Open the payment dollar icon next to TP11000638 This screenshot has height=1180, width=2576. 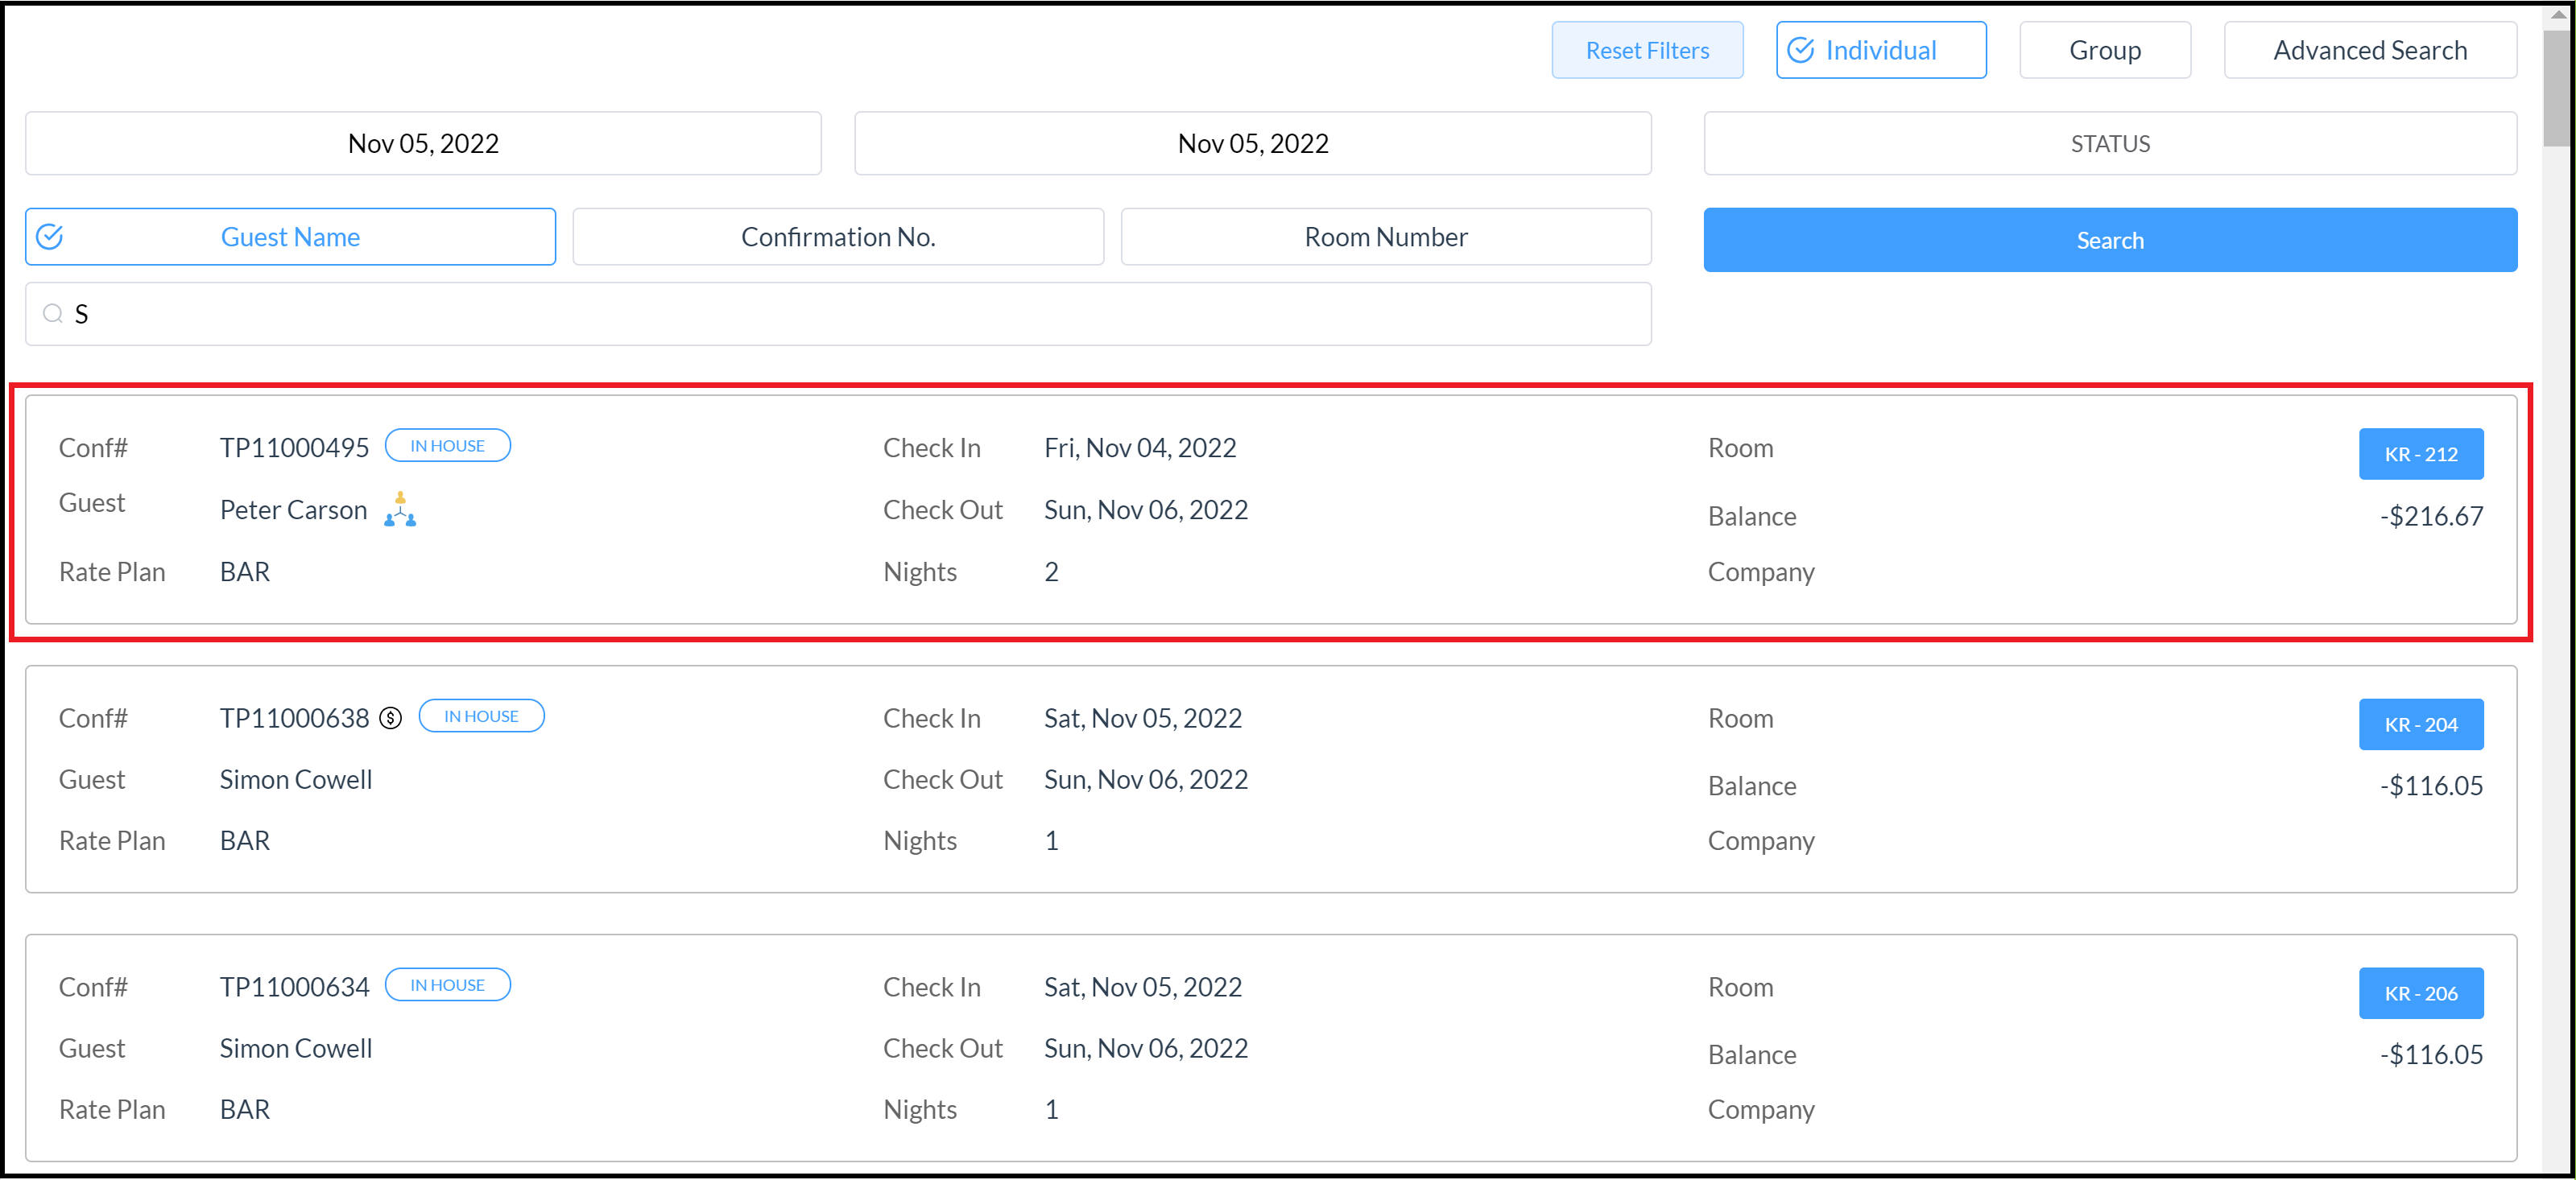[x=391, y=717]
